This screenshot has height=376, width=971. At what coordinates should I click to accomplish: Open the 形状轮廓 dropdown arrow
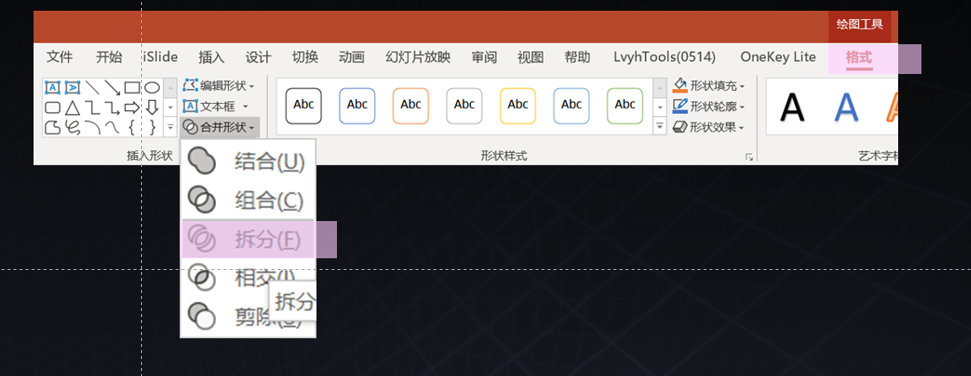[x=742, y=107]
